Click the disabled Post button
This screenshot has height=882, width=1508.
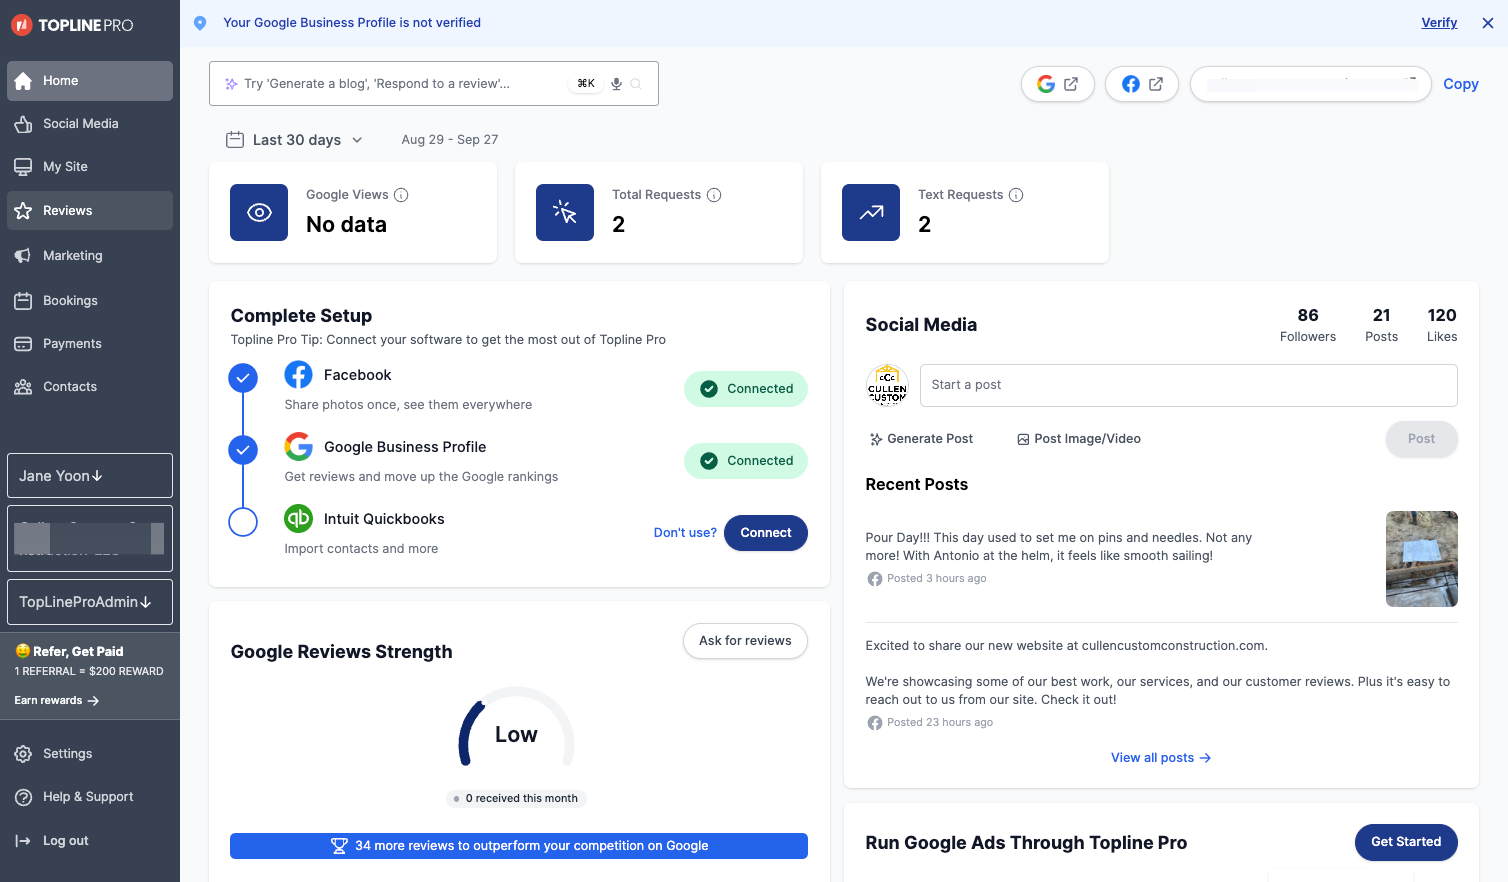[x=1421, y=439]
